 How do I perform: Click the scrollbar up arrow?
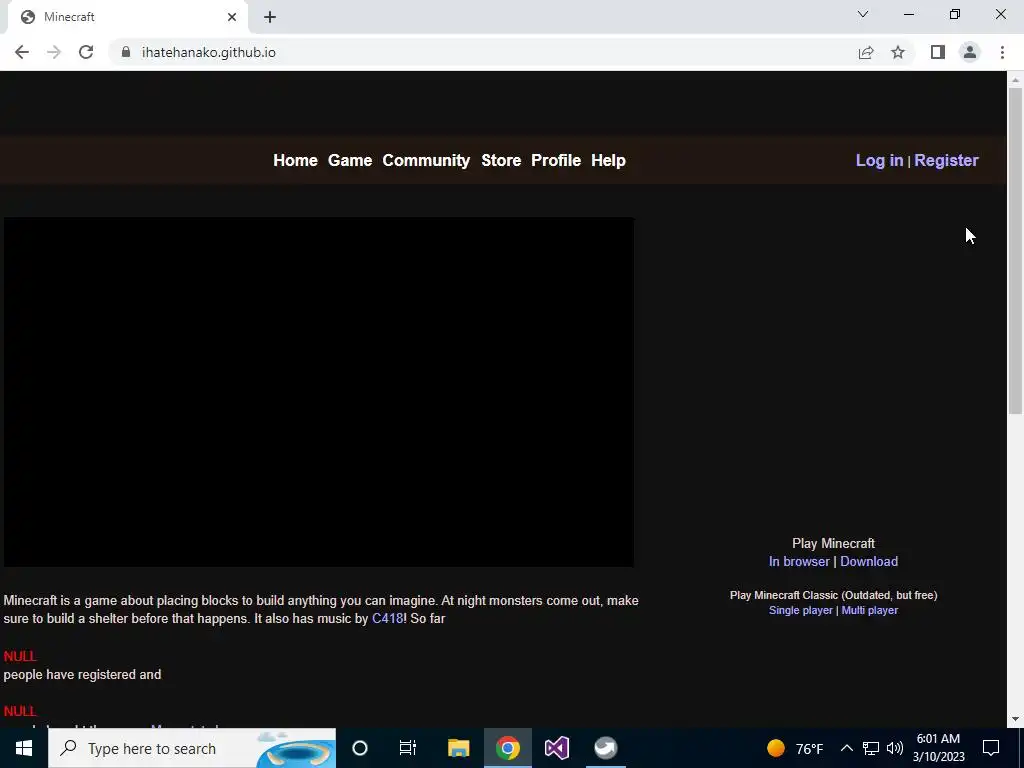[x=1015, y=80]
